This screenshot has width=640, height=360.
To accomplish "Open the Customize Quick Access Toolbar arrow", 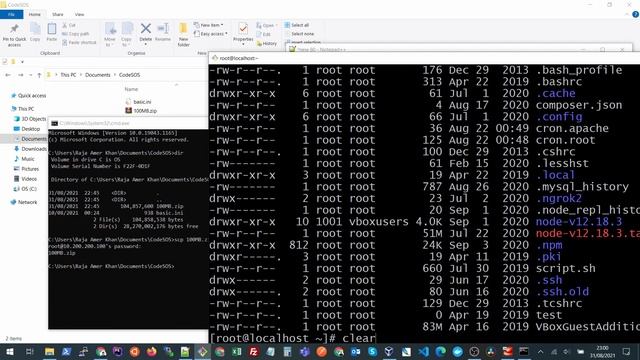I will pyautogui.click(x=22, y=62).
